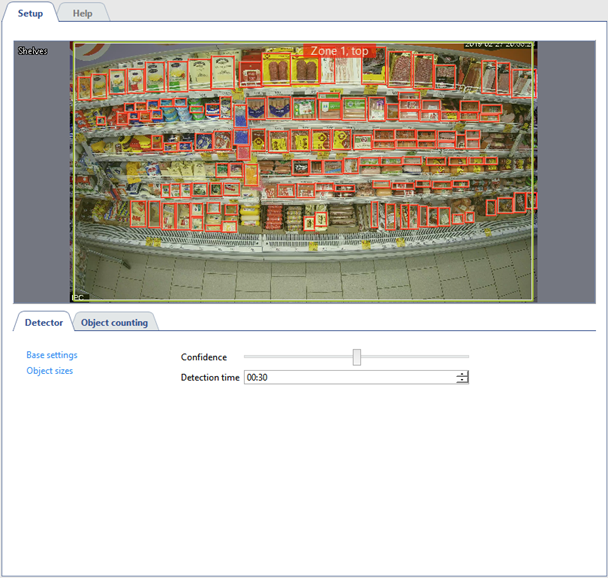Click the Confidence slider track right end
The width and height of the screenshot is (608, 578).
(x=465, y=357)
